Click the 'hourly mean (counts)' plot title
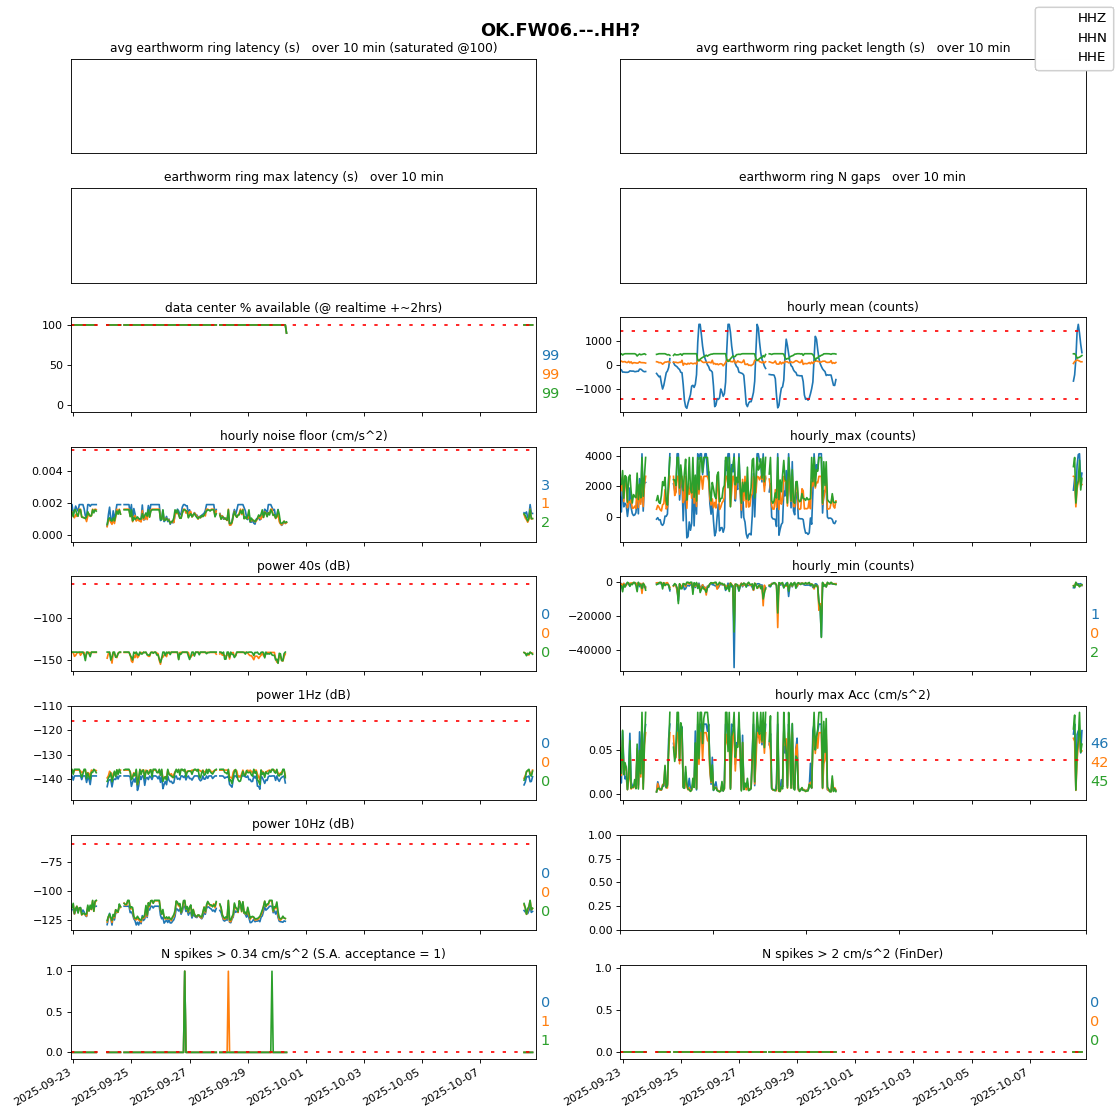The image size is (1120, 1120). click(x=852, y=307)
